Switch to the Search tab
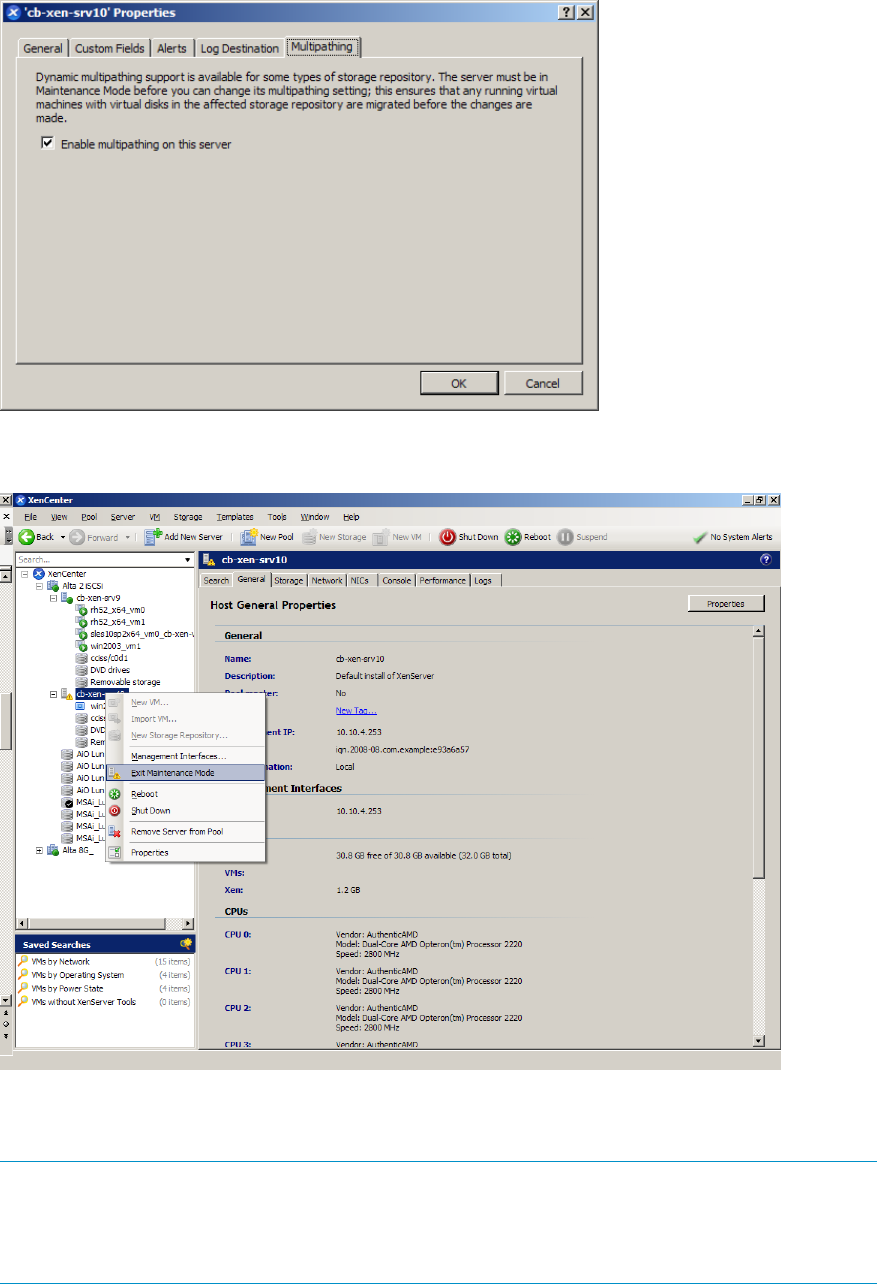877x1284 pixels. (217, 580)
